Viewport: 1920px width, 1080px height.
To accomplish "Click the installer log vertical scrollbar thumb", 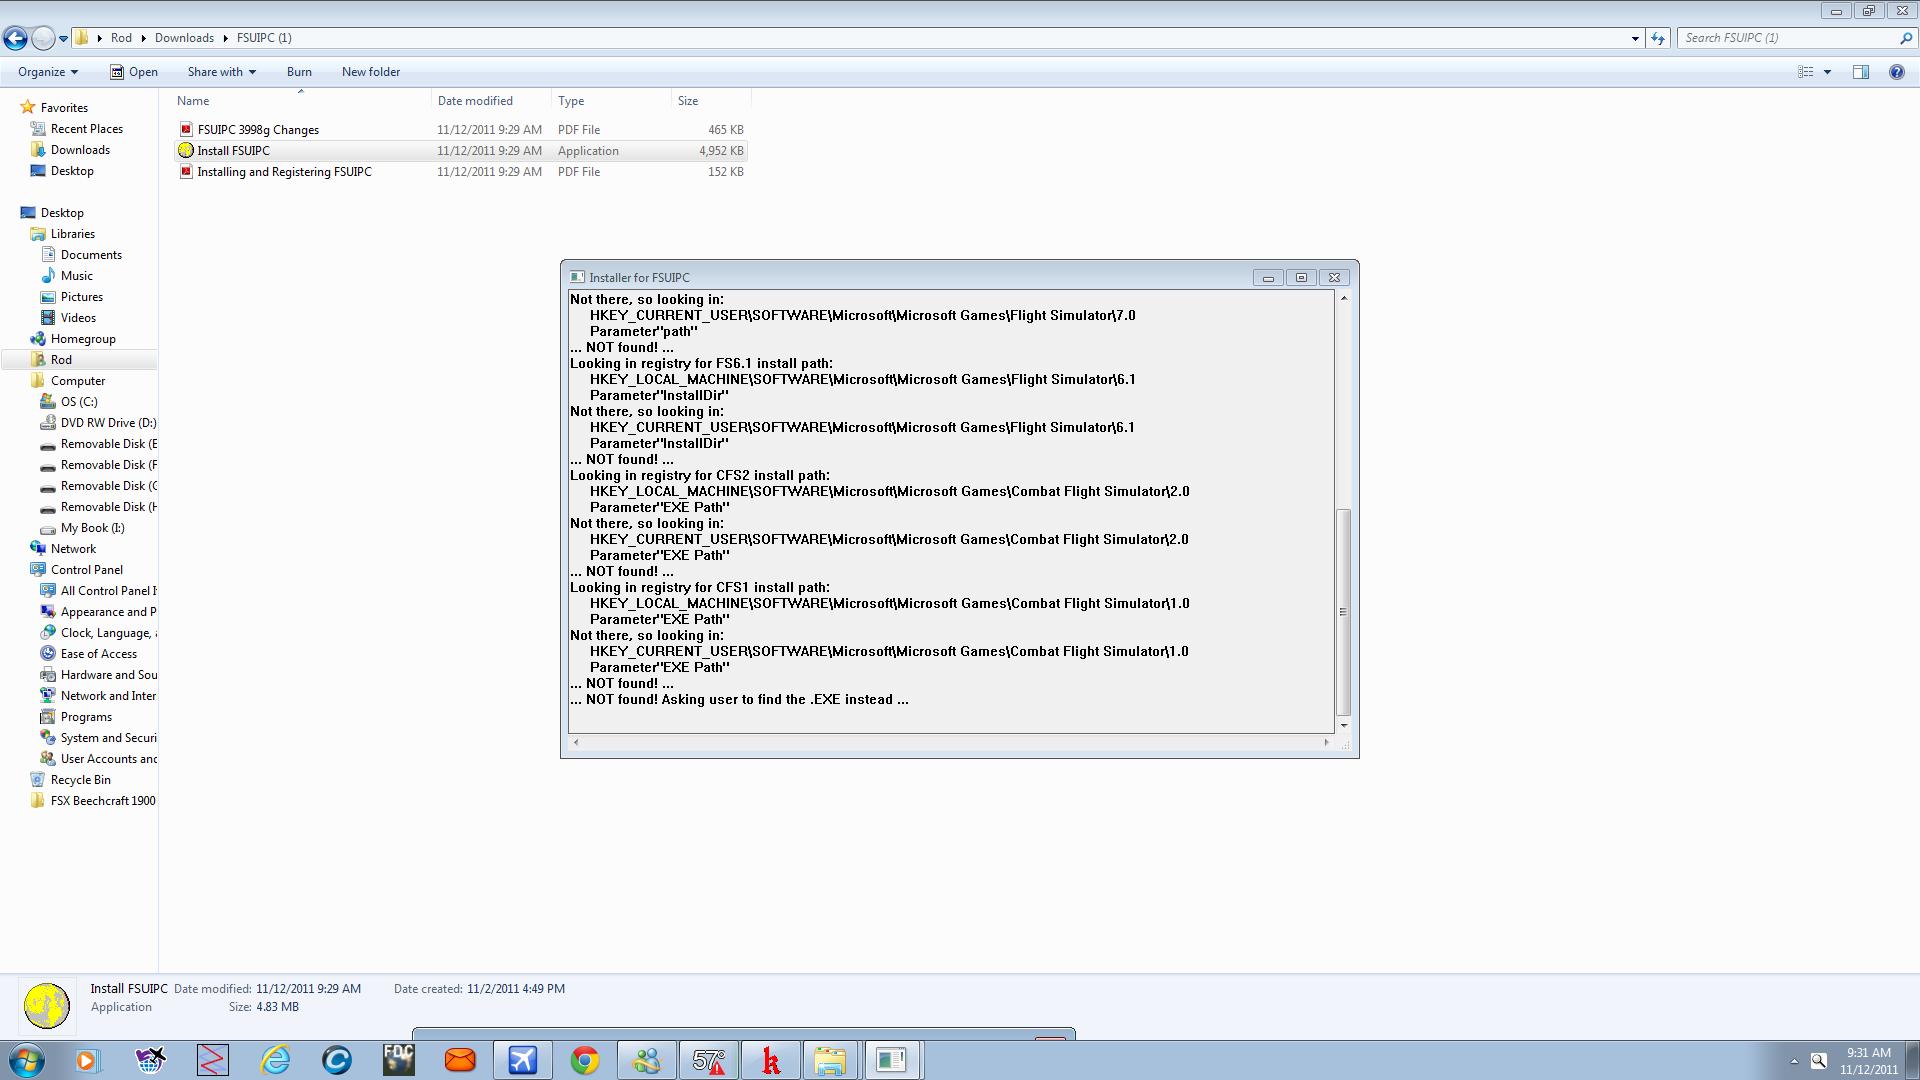I will (1343, 612).
